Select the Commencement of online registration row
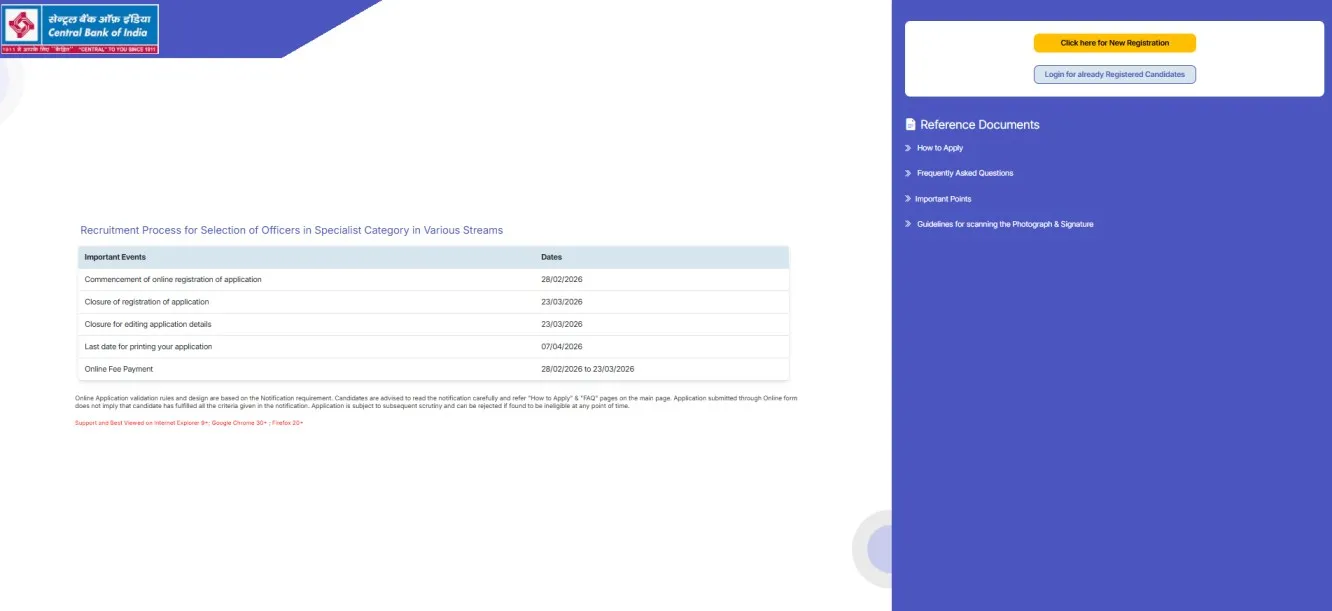 tap(173, 280)
